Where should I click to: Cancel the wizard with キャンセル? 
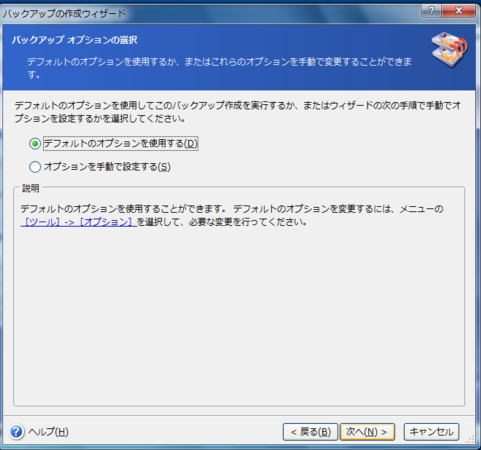(431, 432)
